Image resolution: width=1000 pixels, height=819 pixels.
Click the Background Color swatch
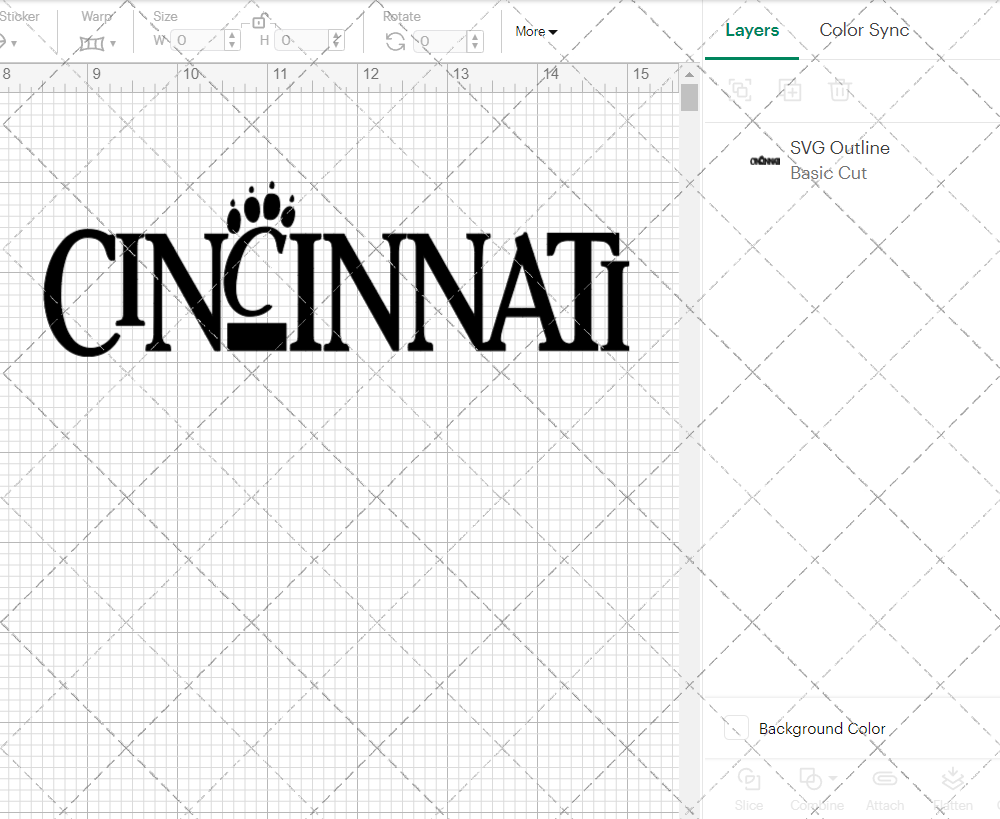coord(735,729)
